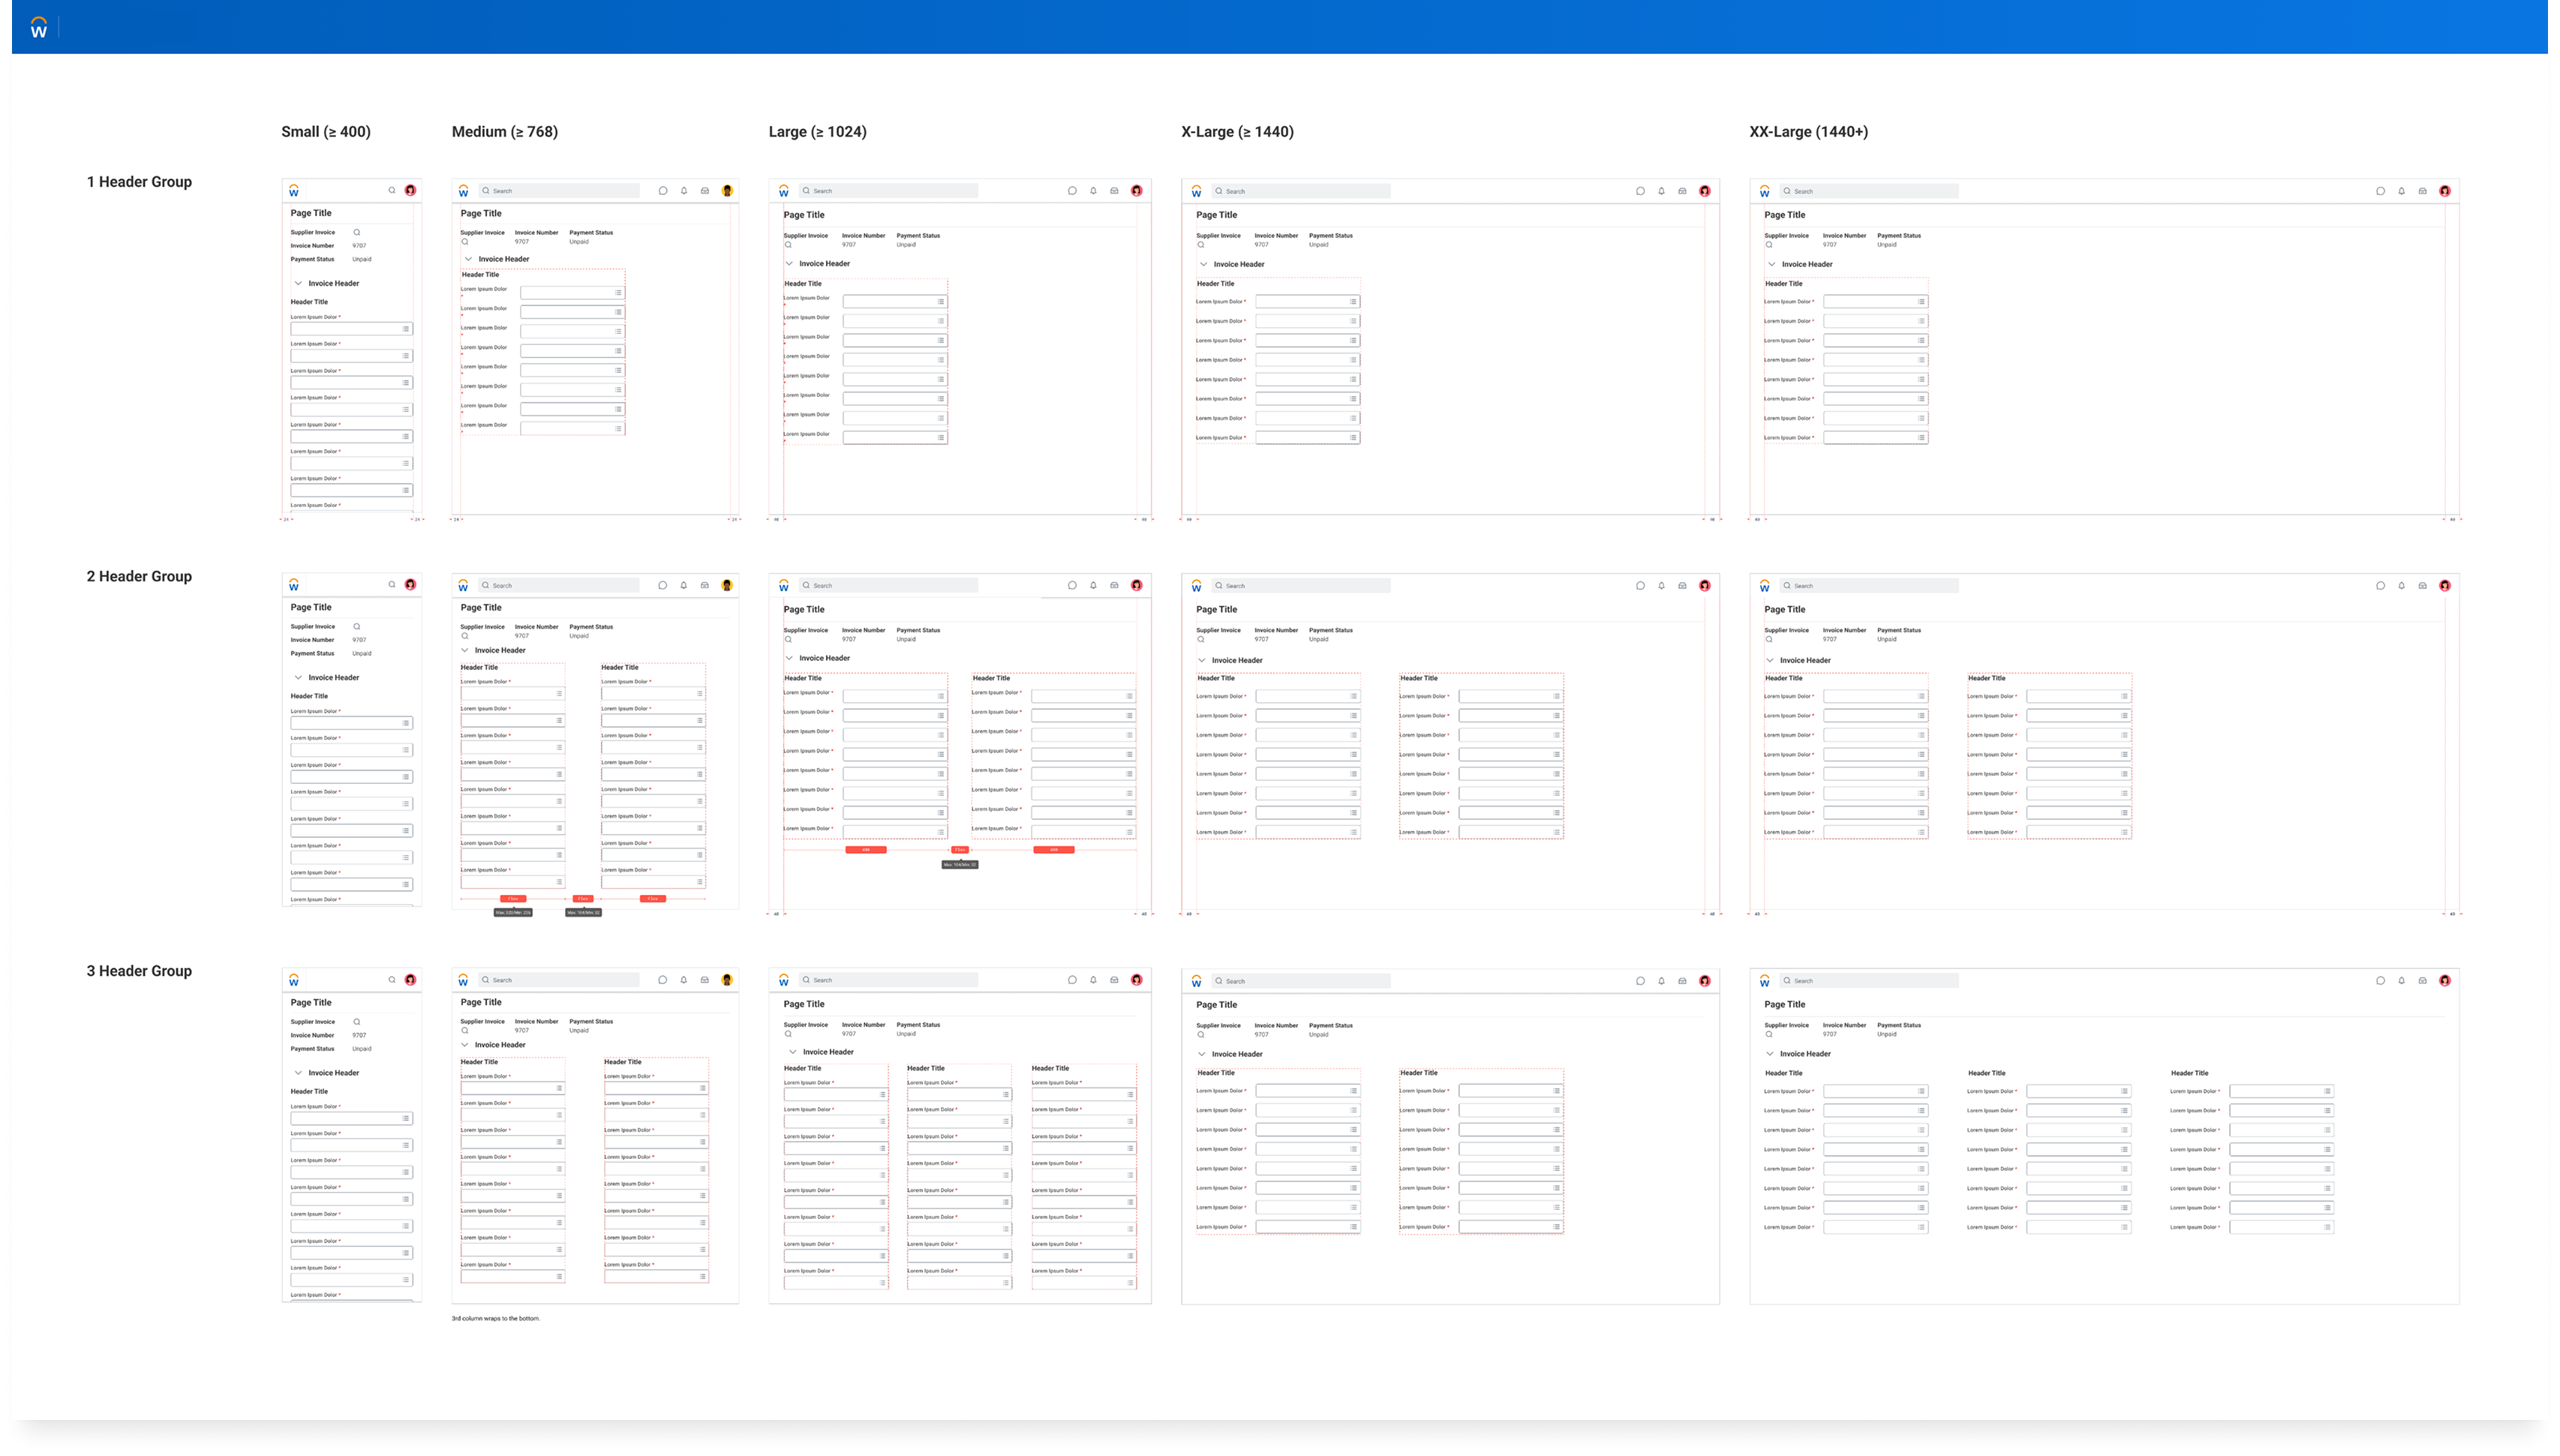Open the inbox icon in the X-Large layout header

coord(1682,190)
